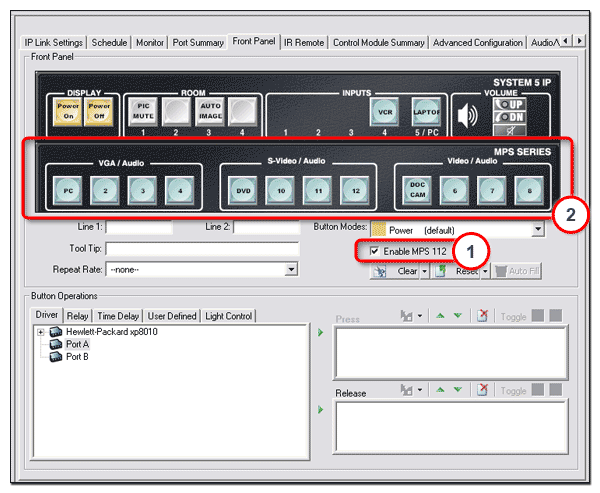The image size is (600, 493).
Task: Switch to the IR Remote tab
Action: coord(303,42)
